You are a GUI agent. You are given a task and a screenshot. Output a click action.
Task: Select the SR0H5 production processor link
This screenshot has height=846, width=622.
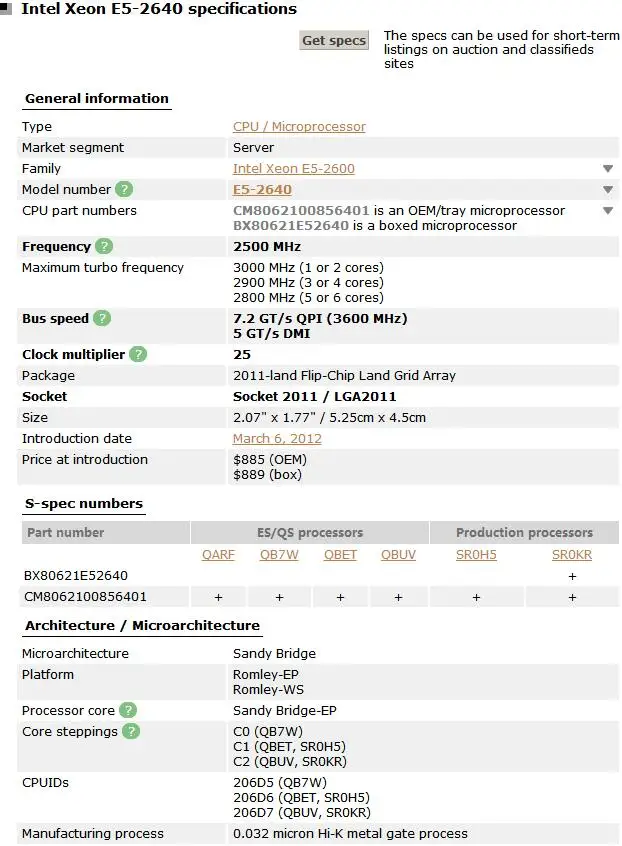coord(476,555)
